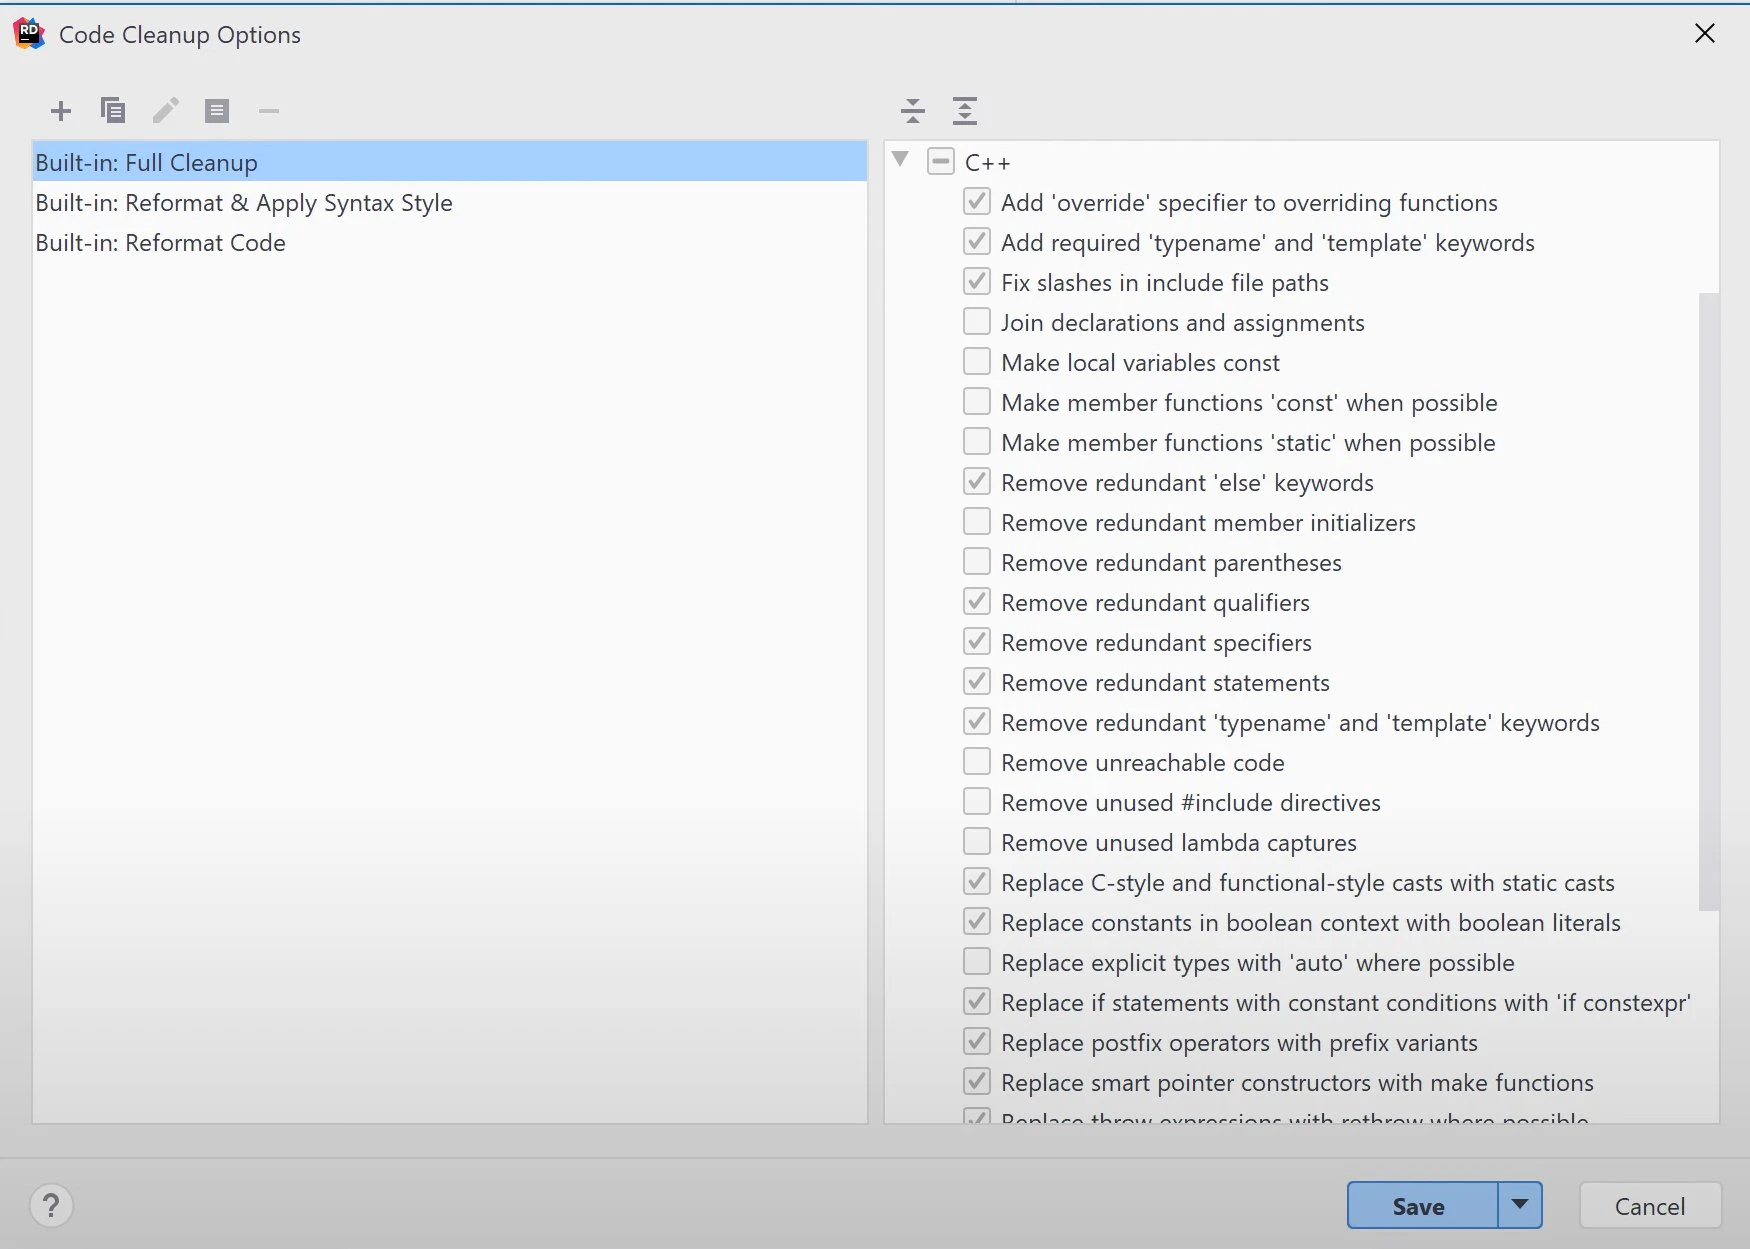This screenshot has height=1249, width=1750.
Task: Enable Remove unused lambda captures
Action: [977, 841]
